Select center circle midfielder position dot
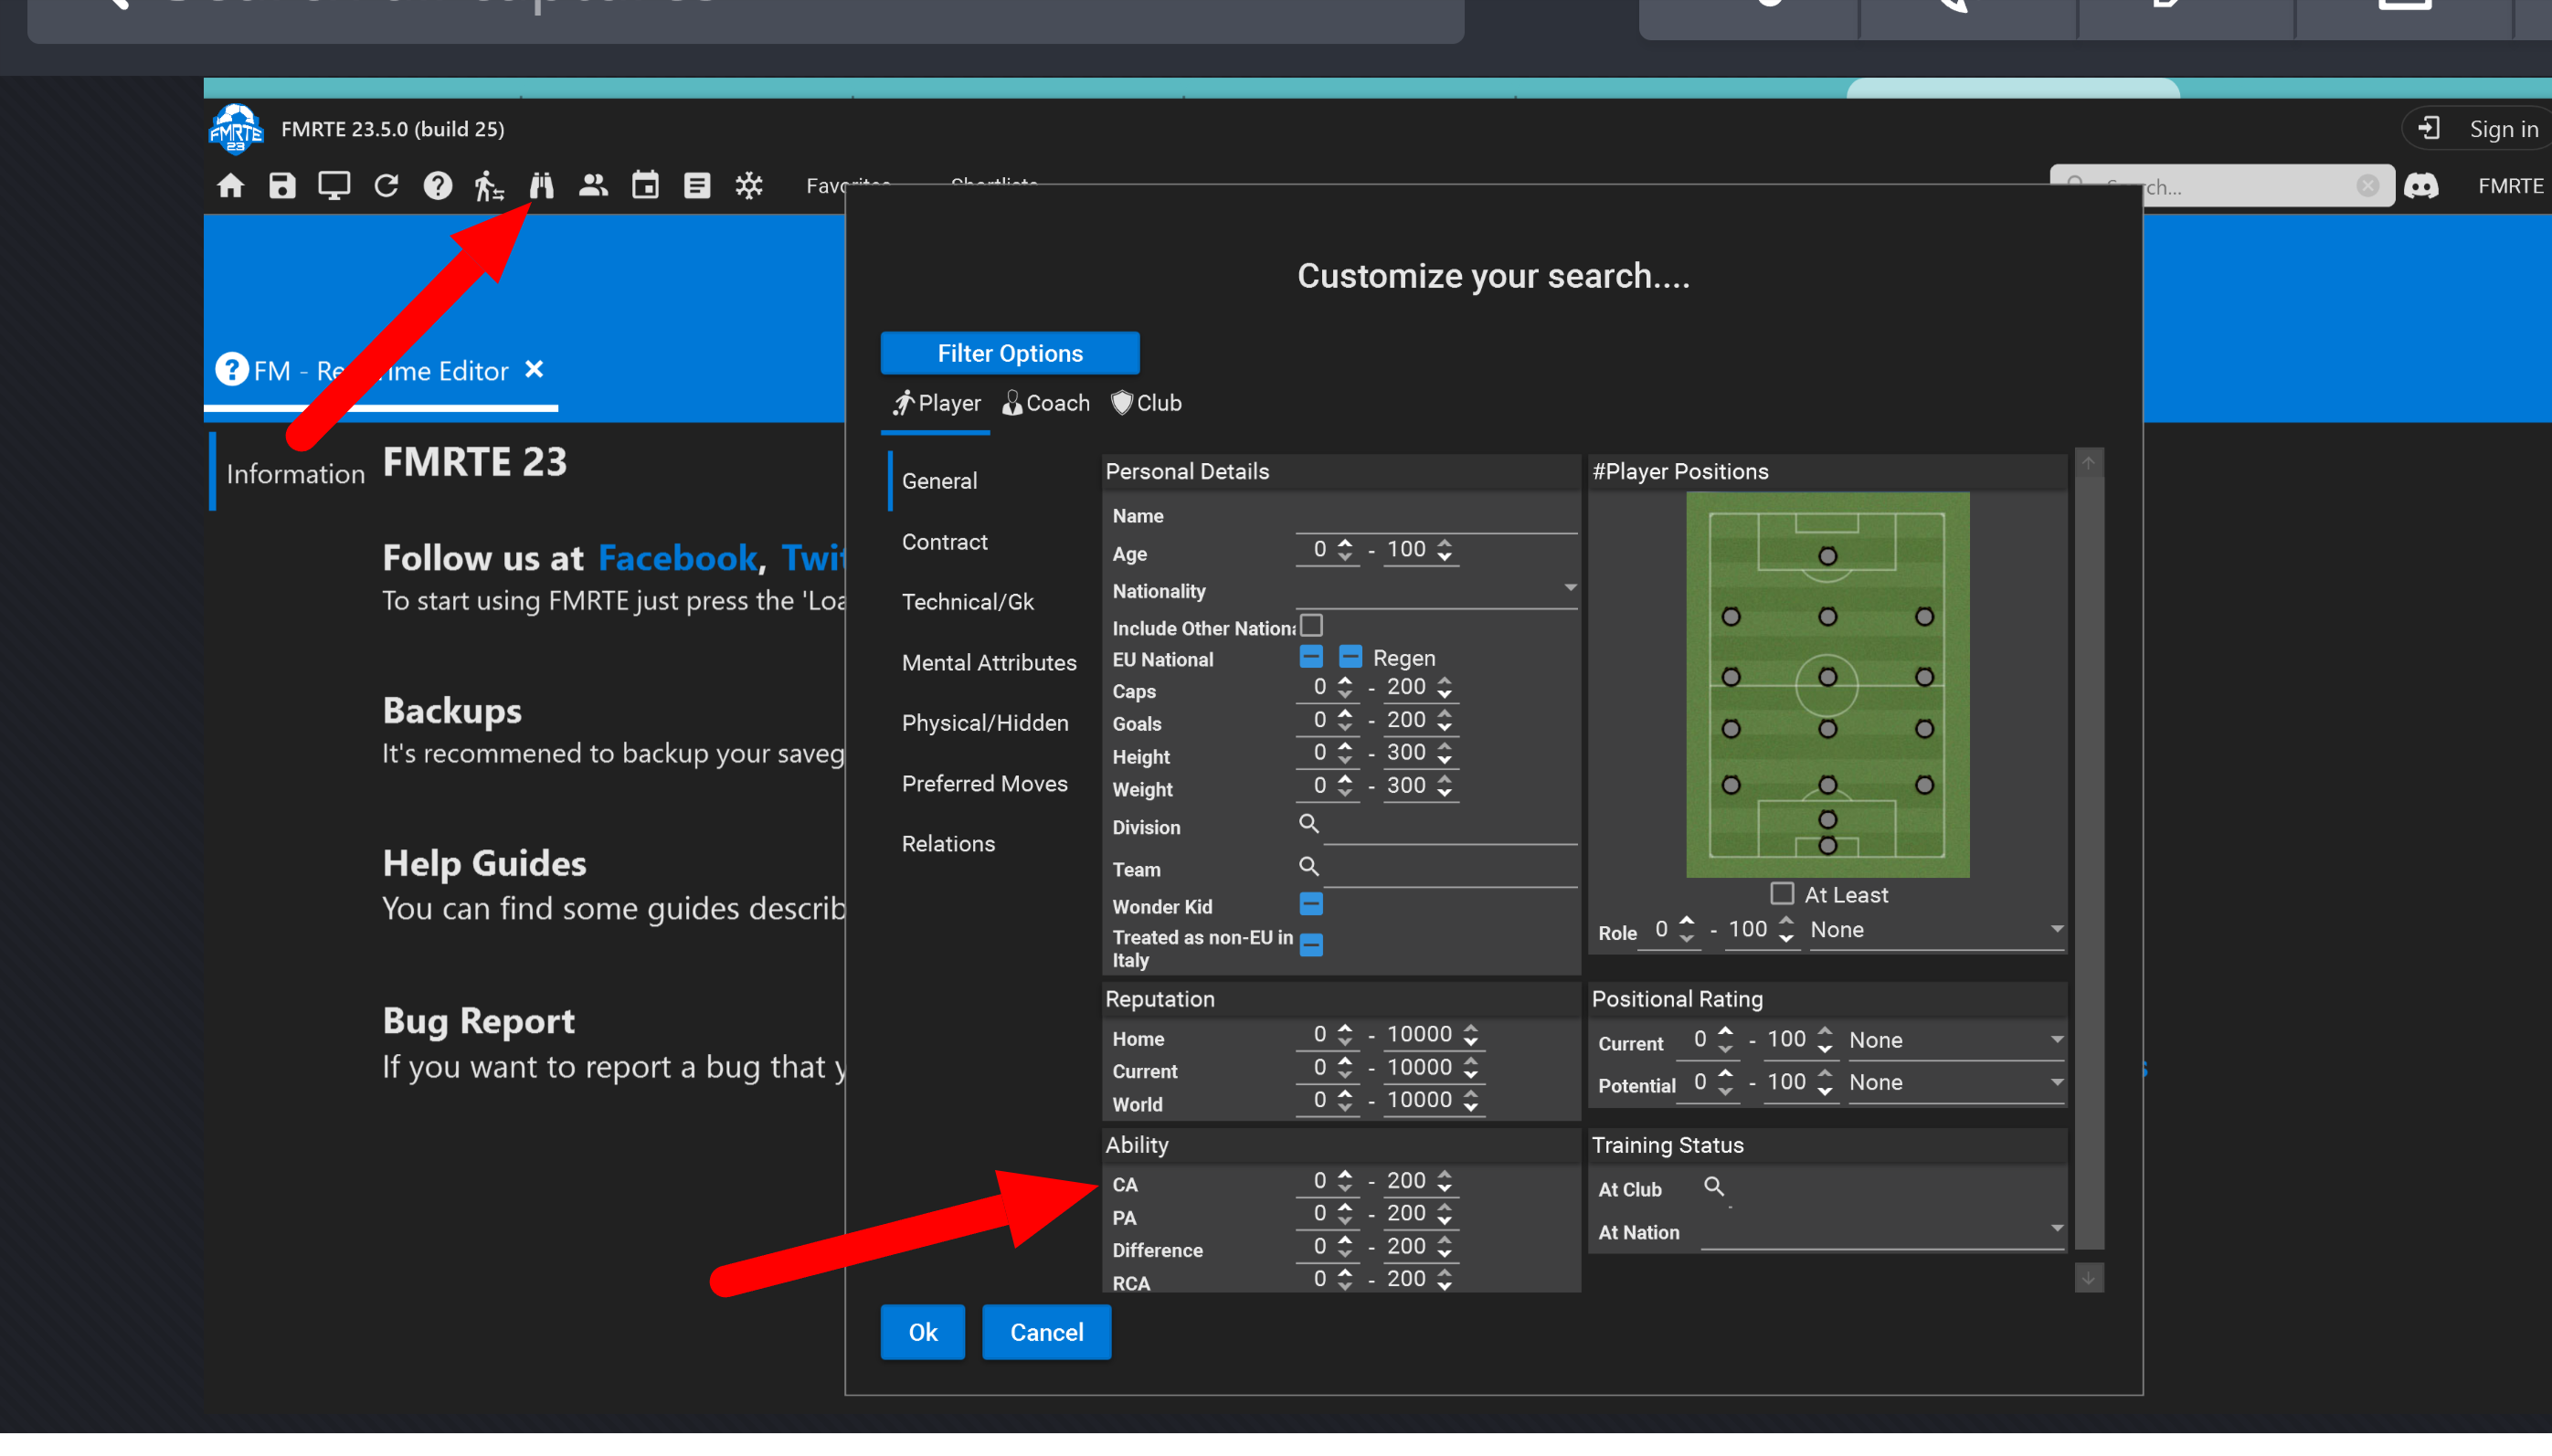 pyautogui.click(x=1827, y=678)
